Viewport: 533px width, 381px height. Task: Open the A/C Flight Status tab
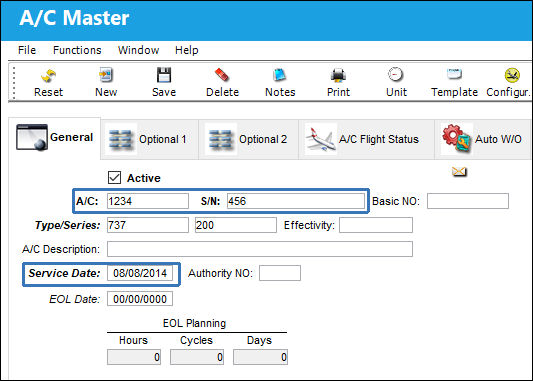pyautogui.click(x=366, y=139)
